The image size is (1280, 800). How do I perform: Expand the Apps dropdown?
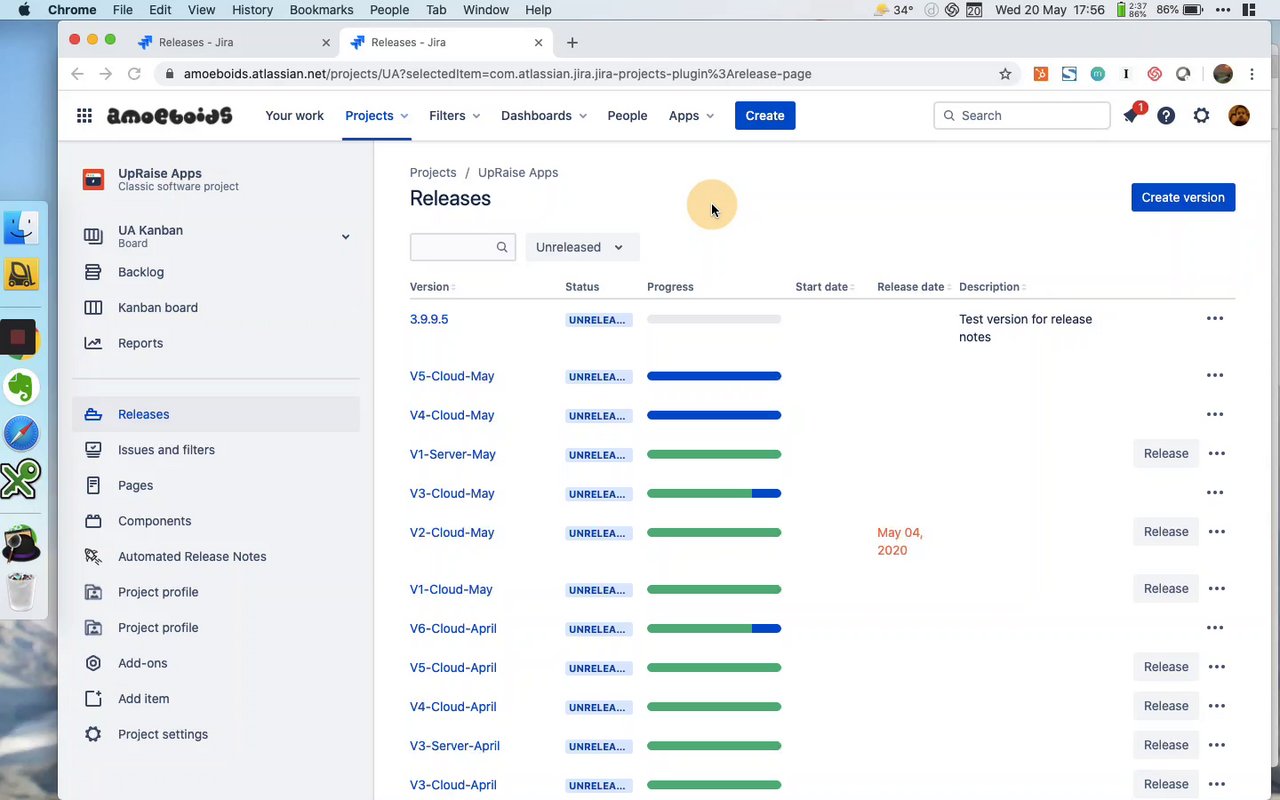coord(692,116)
